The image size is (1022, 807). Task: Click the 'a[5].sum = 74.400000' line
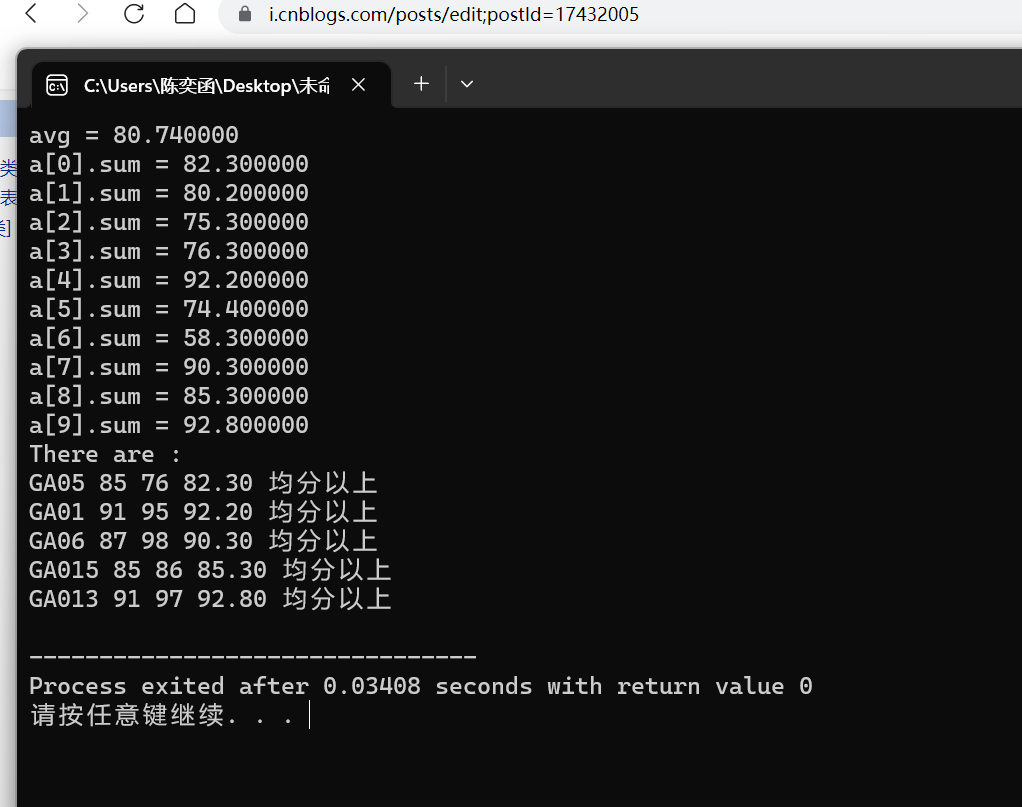[x=169, y=309]
